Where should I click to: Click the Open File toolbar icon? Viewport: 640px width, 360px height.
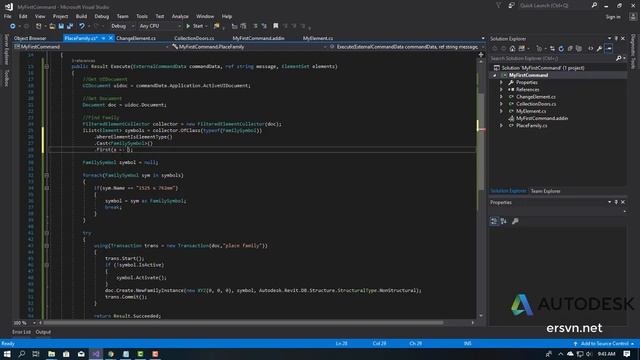[x=52, y=26]
